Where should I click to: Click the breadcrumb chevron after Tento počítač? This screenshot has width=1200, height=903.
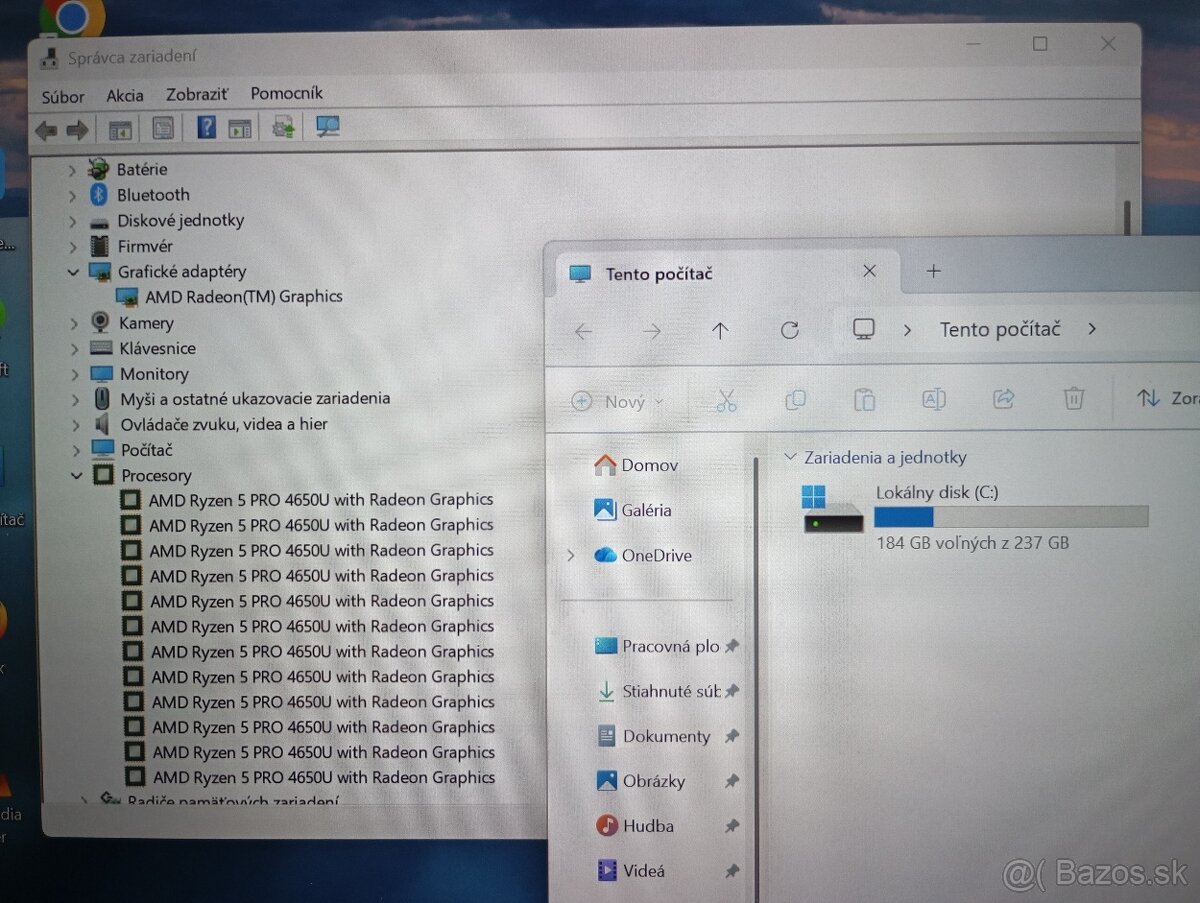(1091, 328)
